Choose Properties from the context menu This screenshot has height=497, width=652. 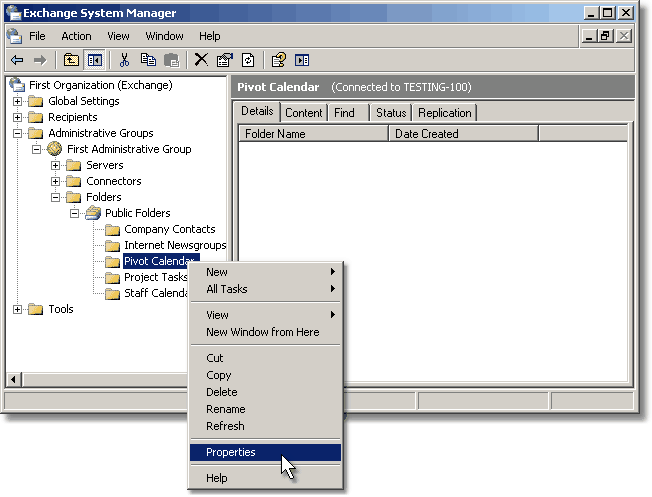(265, 452)
